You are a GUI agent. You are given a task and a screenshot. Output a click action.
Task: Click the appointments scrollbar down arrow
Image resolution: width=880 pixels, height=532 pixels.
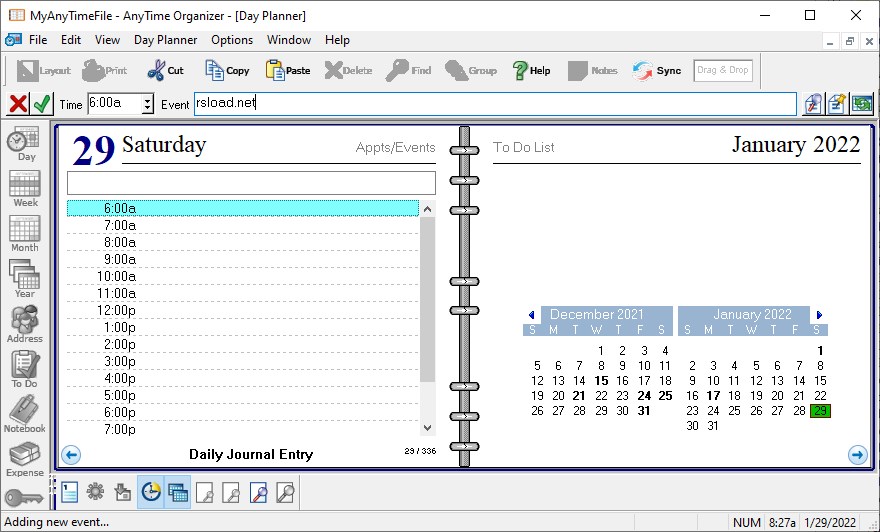pyautogui.click(x=427, y=428)
